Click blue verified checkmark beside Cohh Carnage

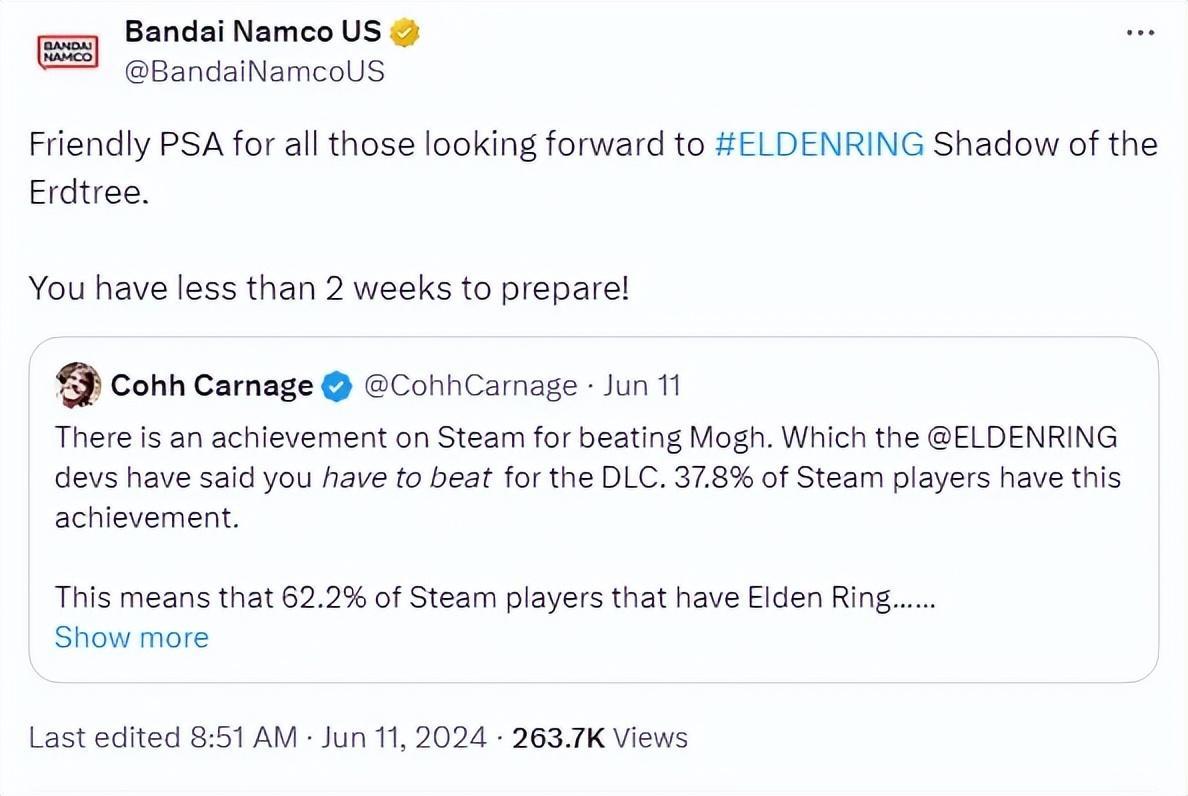[338, 386]
